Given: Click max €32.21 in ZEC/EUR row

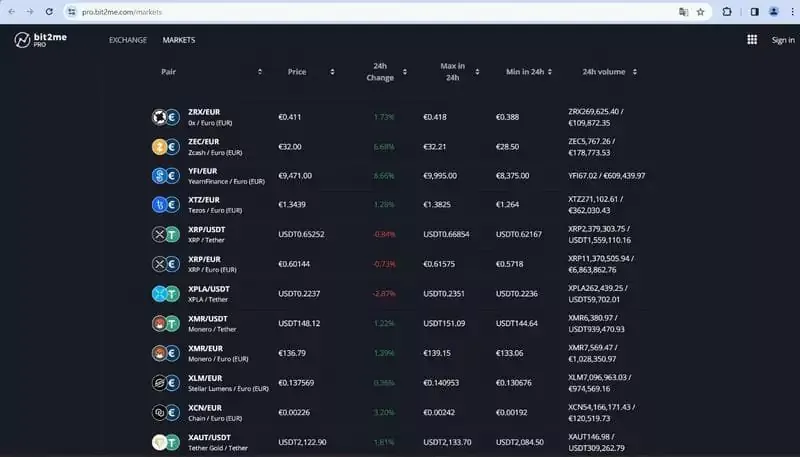Looking at the screenshot, I should pos(434,147).
